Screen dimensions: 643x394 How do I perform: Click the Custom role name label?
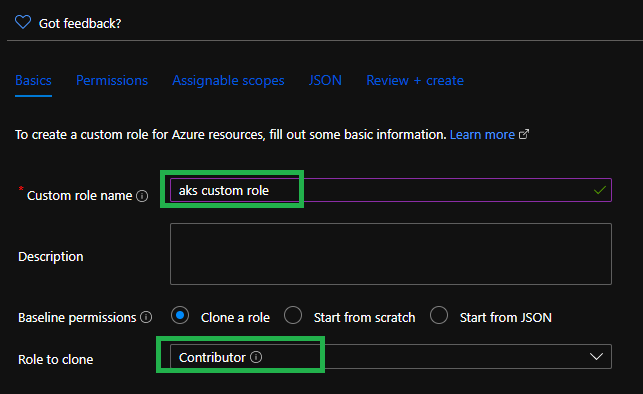click(x=80, y=196)
